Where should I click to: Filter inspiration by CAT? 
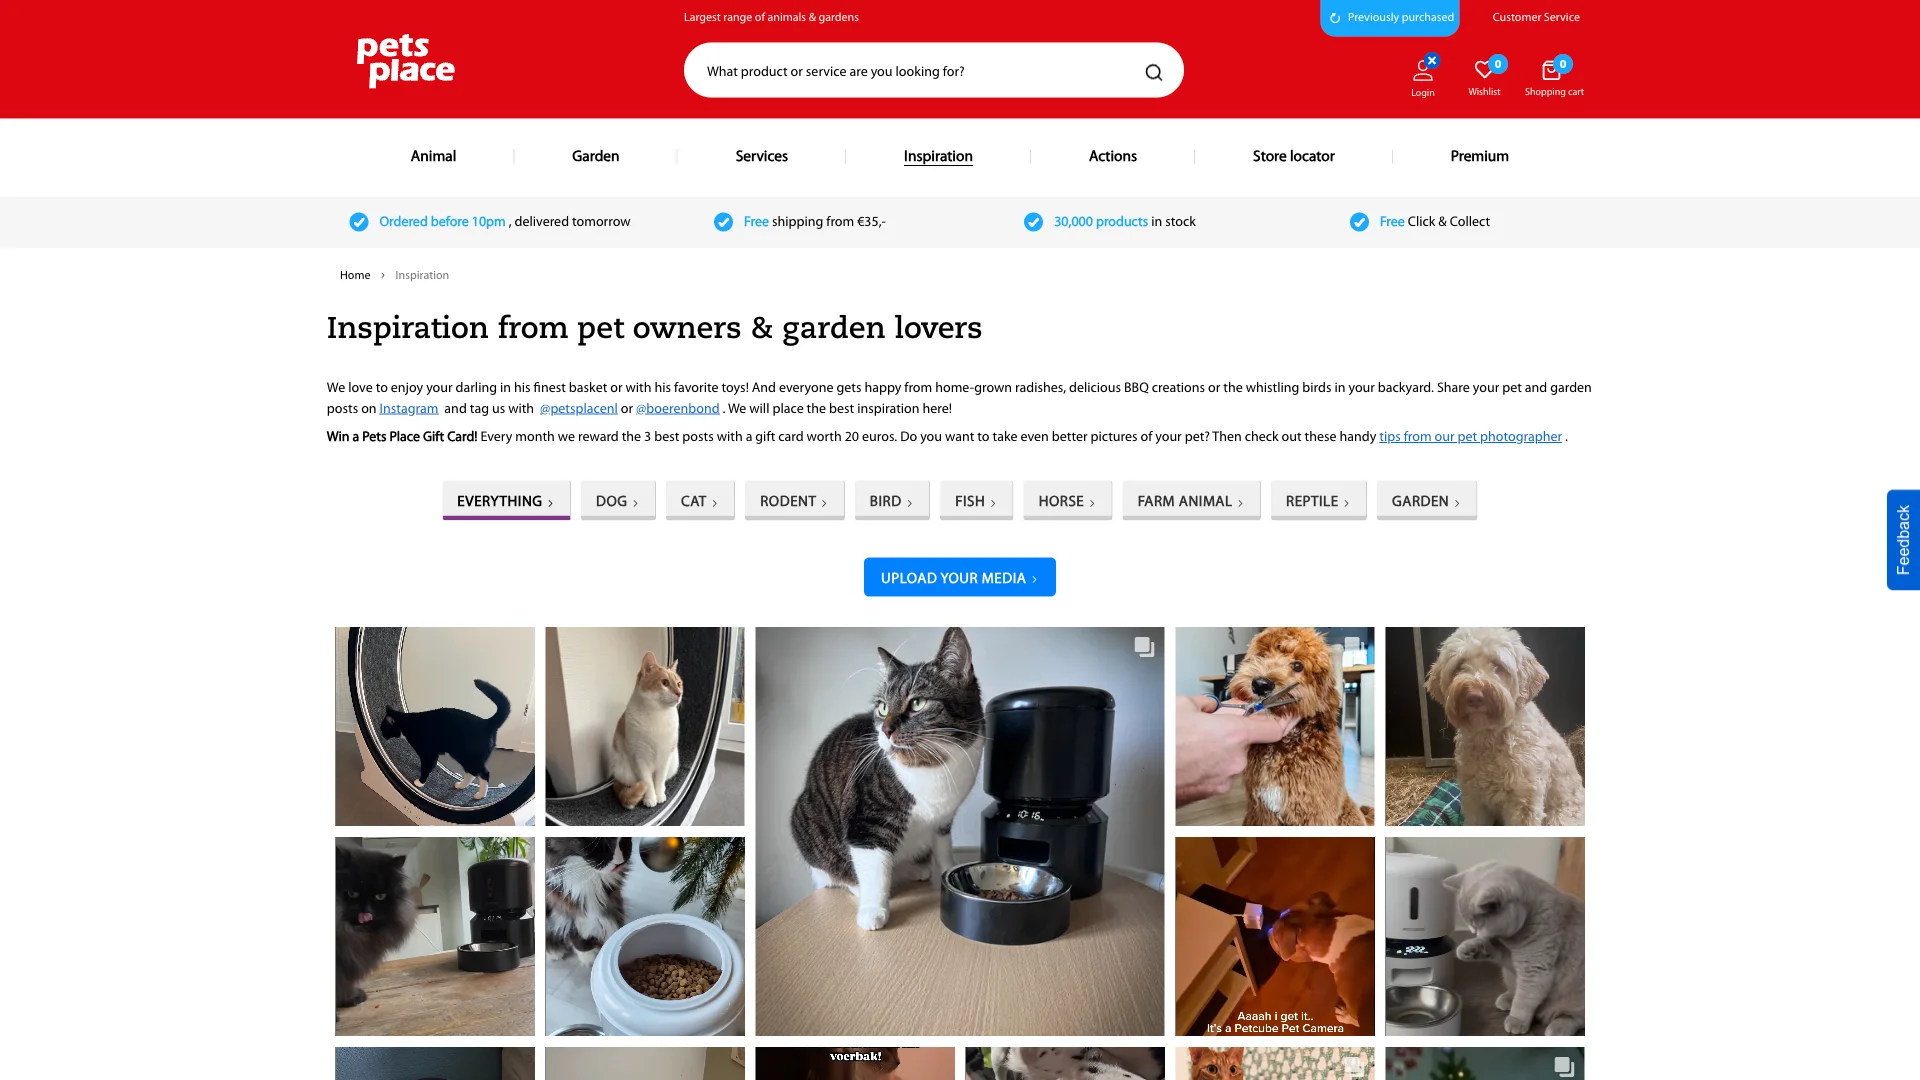tap(700, 501)
